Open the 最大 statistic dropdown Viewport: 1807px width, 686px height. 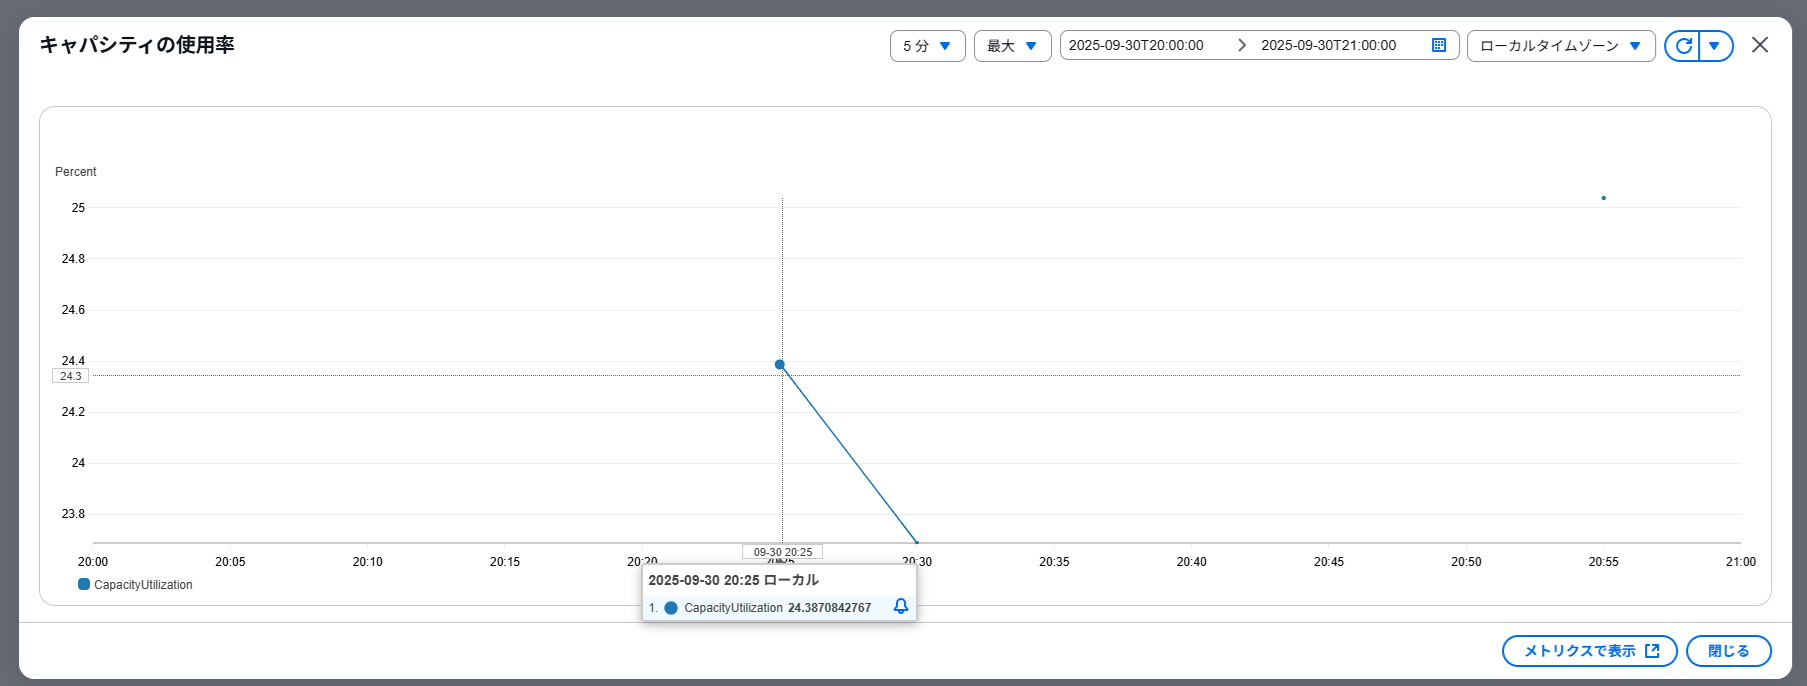1012,46
